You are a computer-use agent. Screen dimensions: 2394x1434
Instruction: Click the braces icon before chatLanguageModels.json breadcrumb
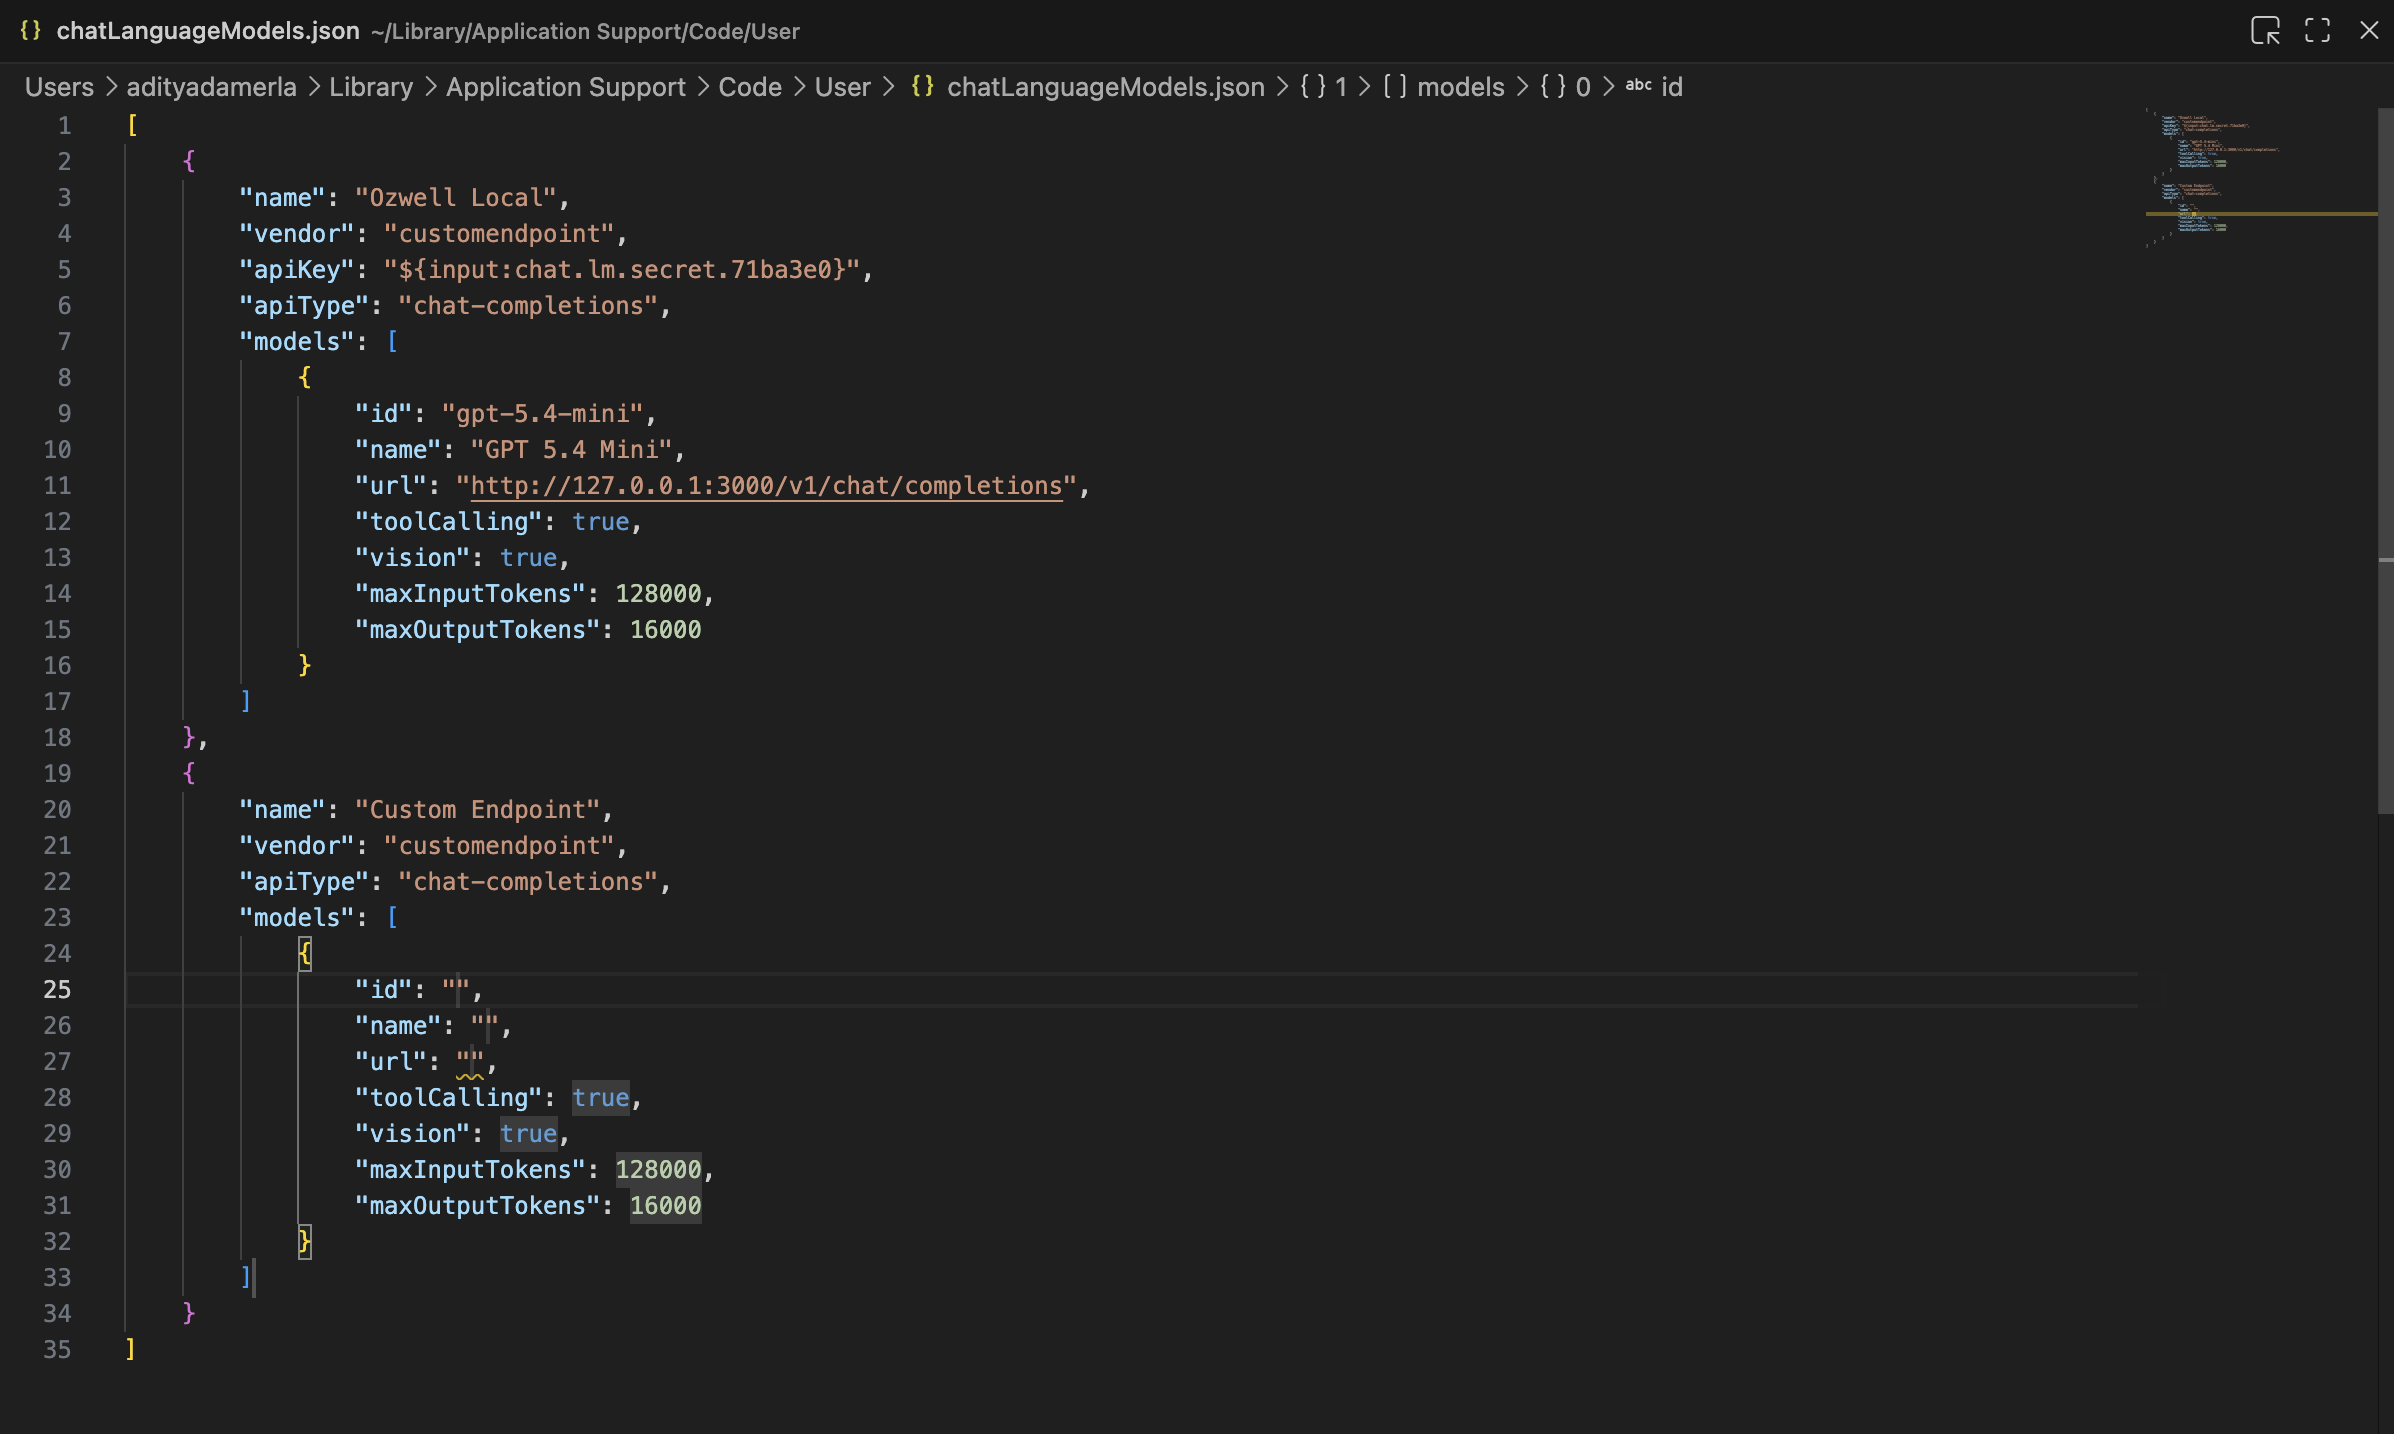[x=923, y=86]
